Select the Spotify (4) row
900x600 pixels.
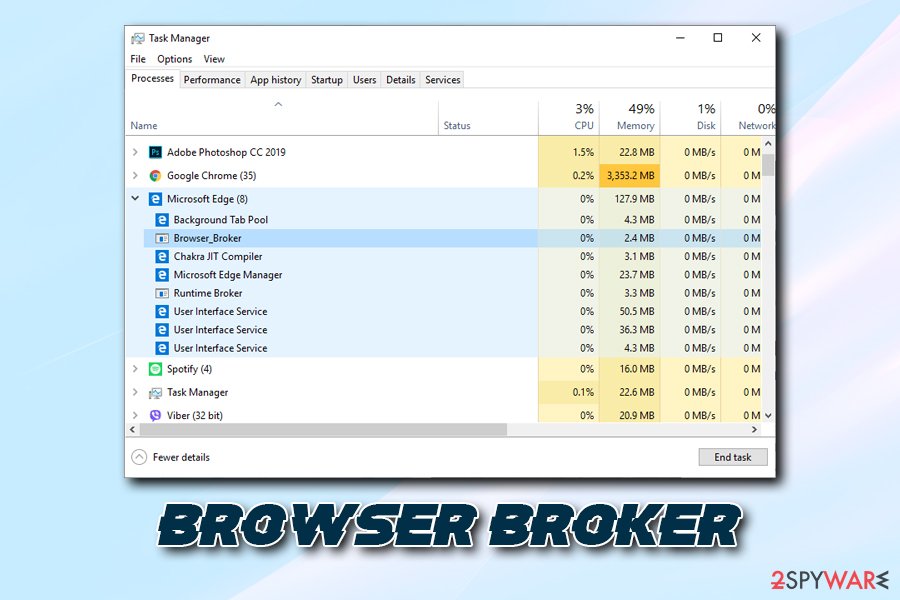pos(443,369)
